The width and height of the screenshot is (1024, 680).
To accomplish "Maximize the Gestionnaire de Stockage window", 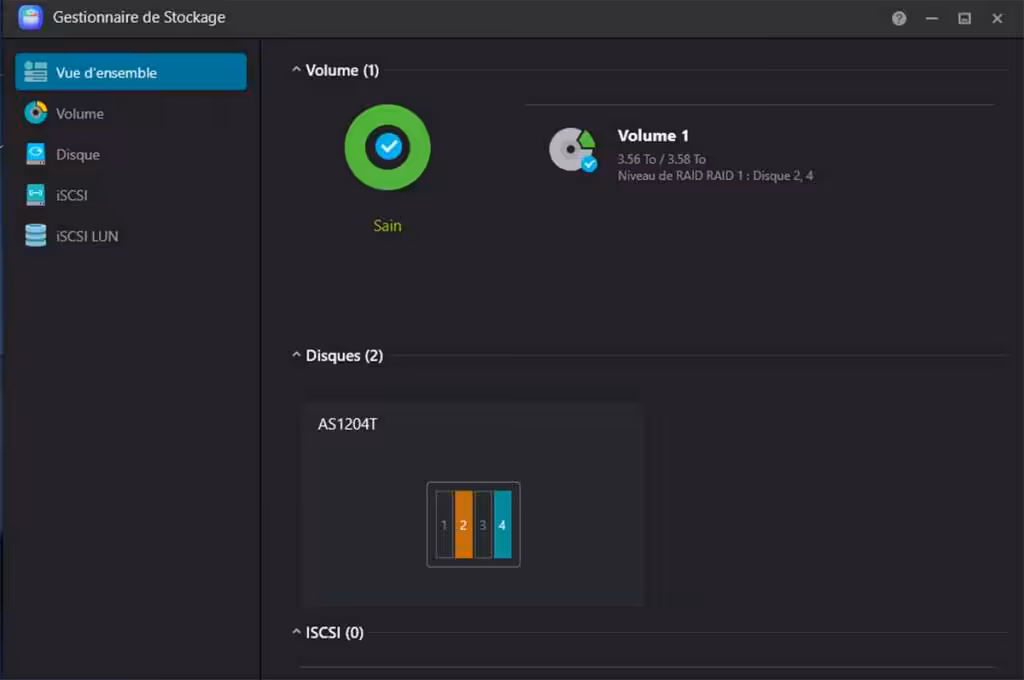I will (x=965, y=18).
